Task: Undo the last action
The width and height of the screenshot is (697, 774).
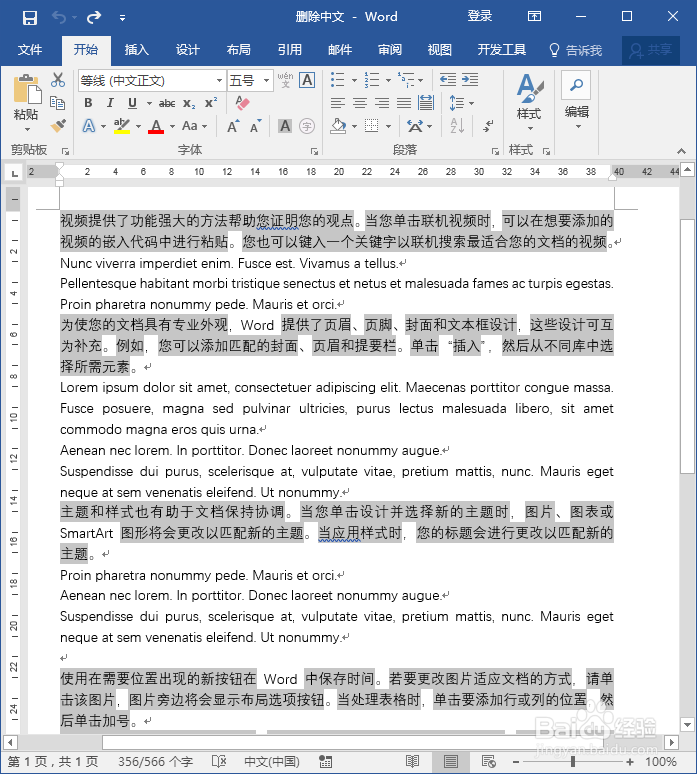Action: 59,18
